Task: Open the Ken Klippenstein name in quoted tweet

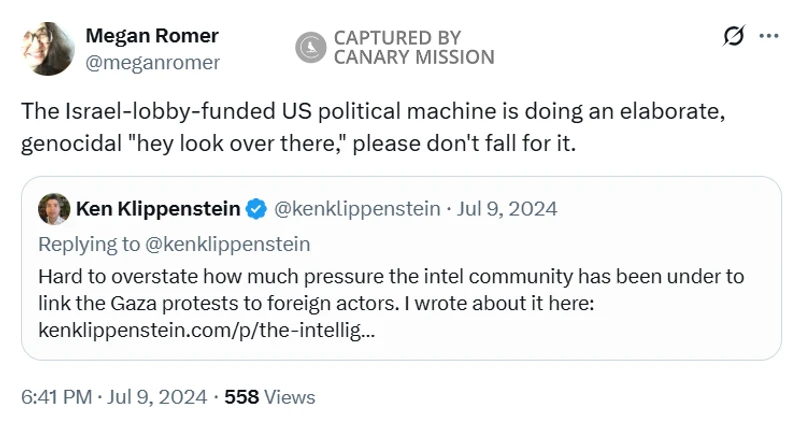Action: pos(158,209)
